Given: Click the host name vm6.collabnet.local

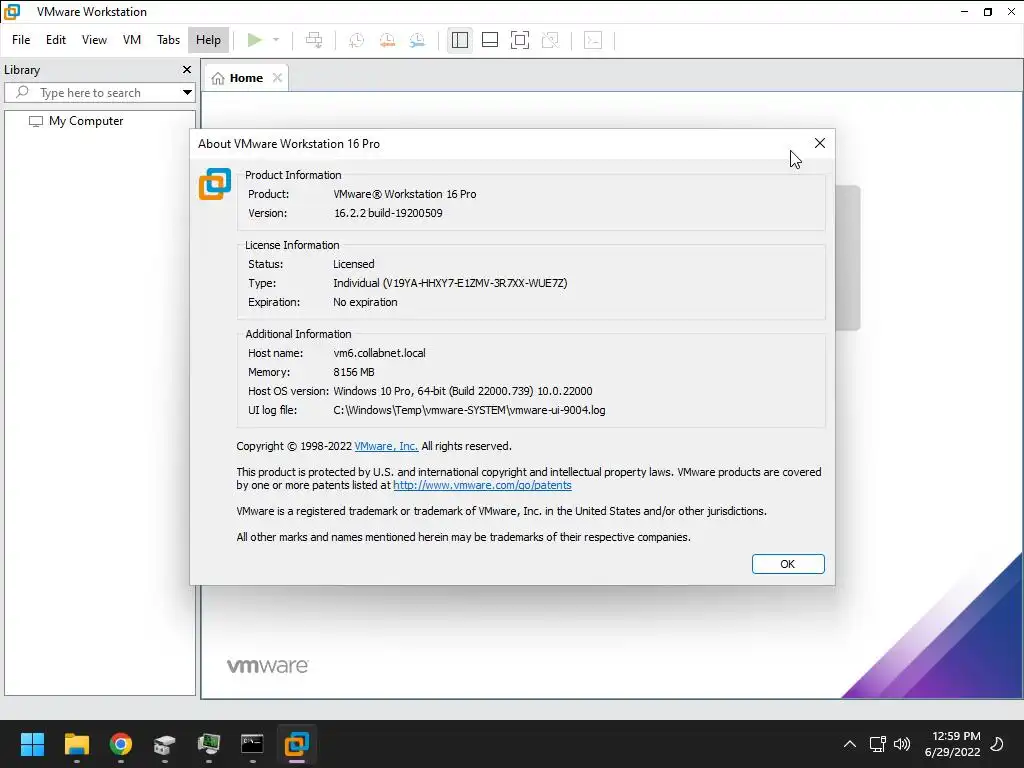Looking at the screenshot, I should [379, 353].
